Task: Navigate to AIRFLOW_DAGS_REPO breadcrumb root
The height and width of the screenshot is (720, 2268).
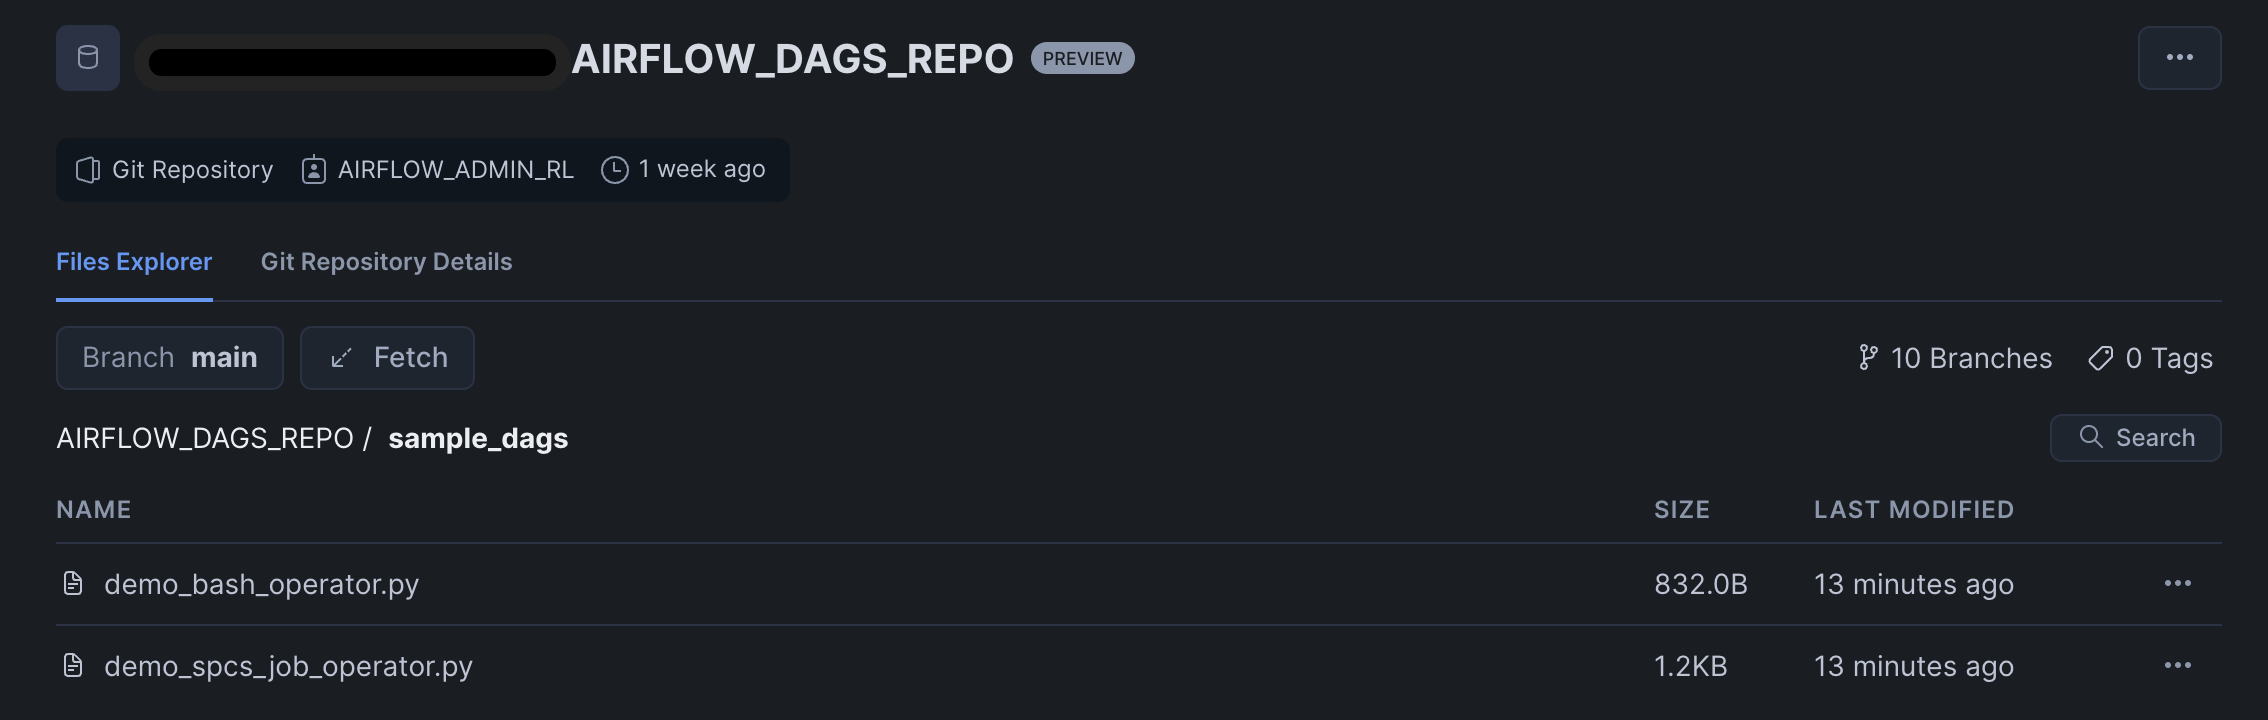Action: [x=205, y=438]
